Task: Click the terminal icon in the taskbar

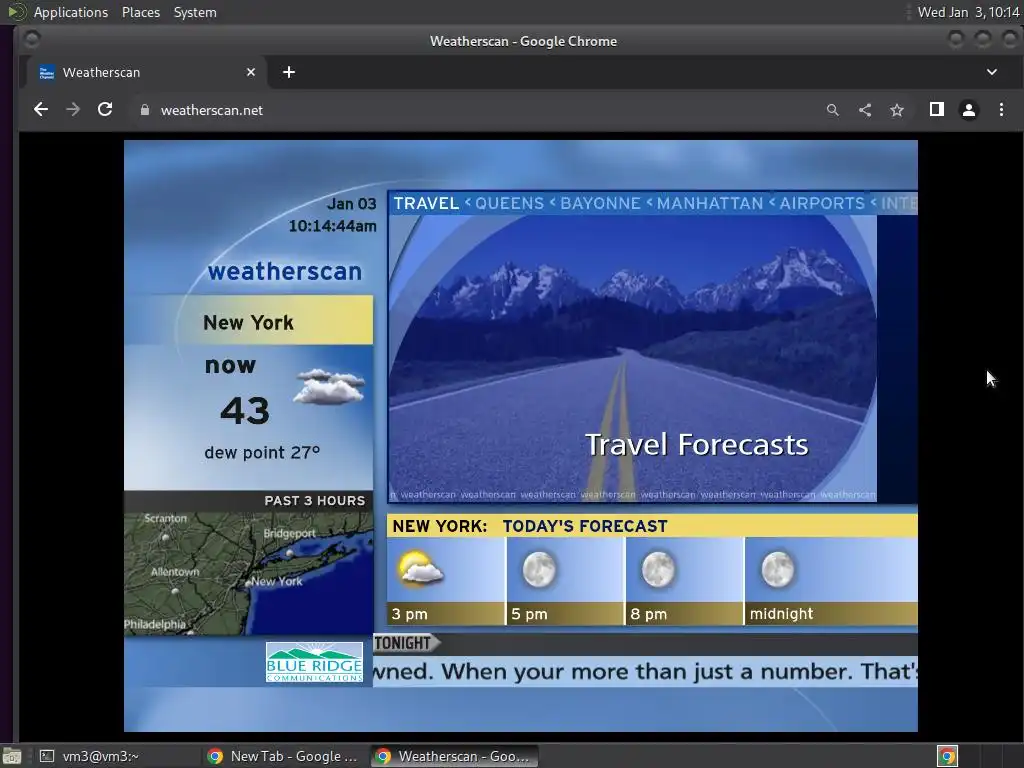Action: point(47,756)
